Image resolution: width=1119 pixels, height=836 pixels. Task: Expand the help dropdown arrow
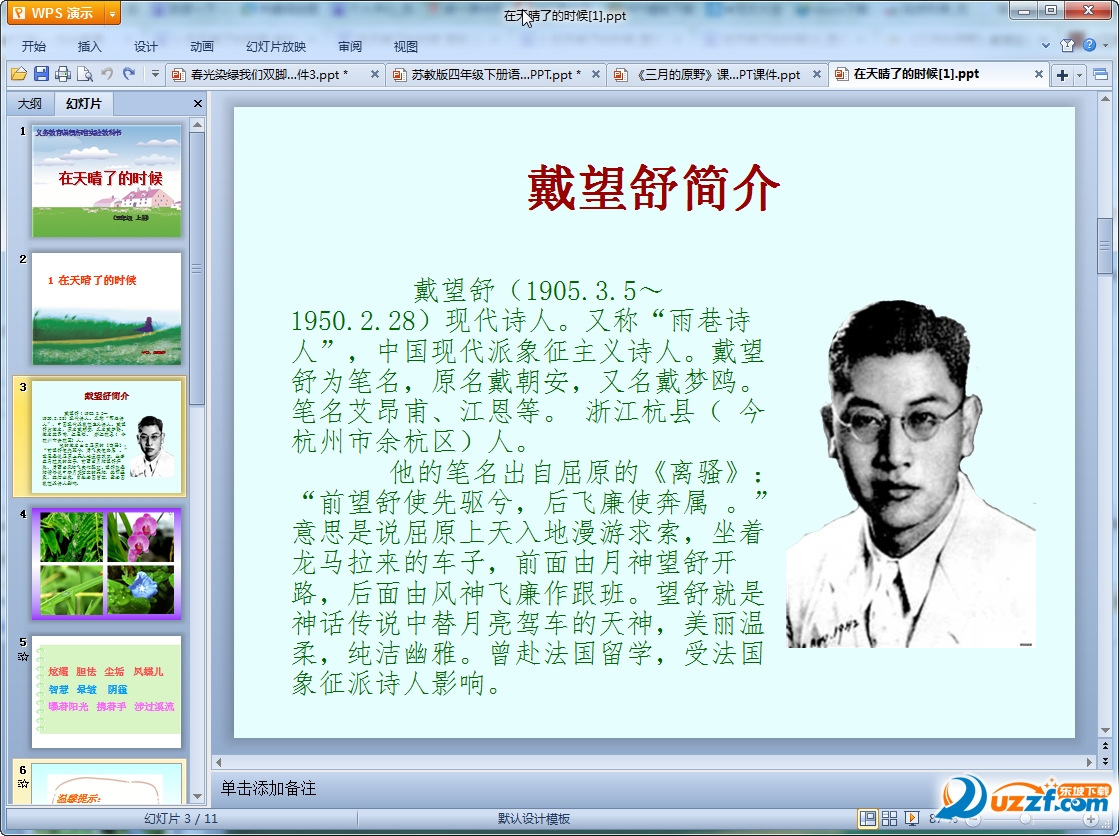[x=1106, y=46]
